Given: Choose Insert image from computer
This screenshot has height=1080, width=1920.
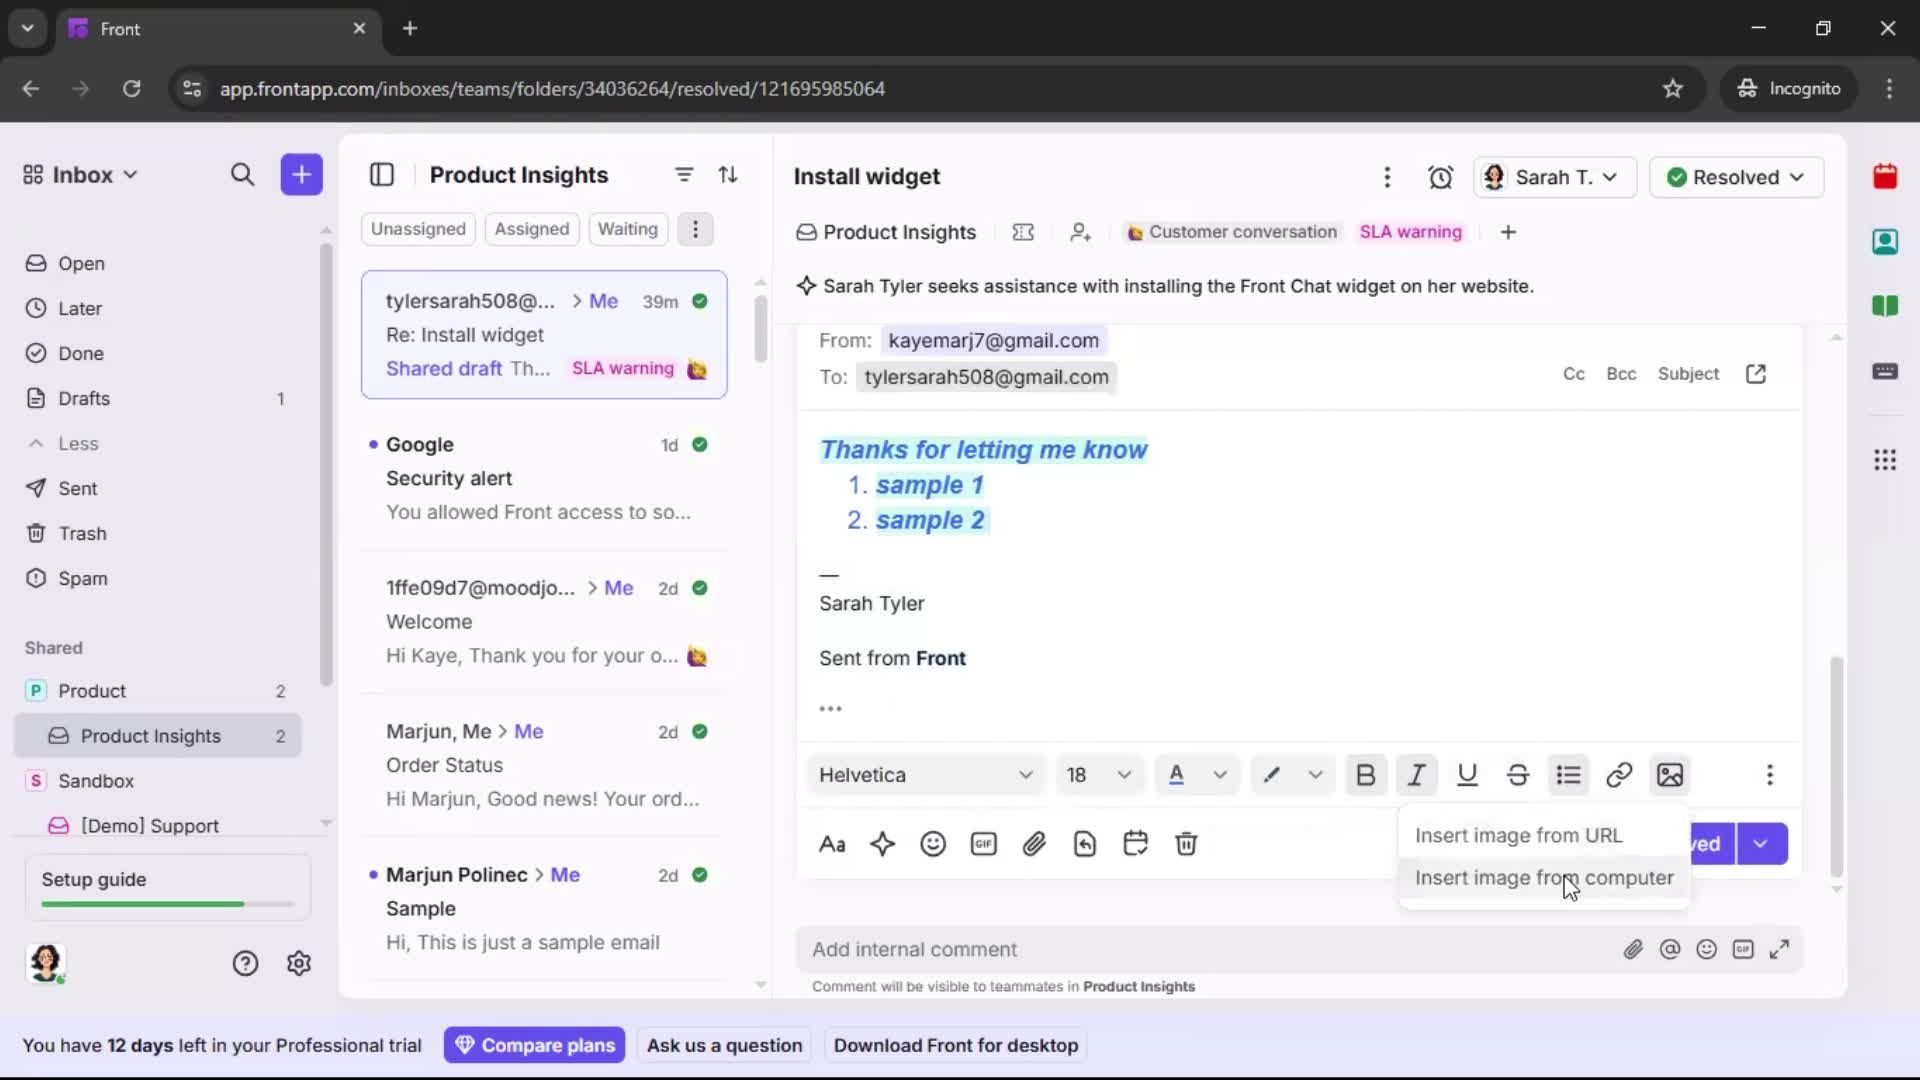Looking at the screenshot, I should tap(1545, 878).
